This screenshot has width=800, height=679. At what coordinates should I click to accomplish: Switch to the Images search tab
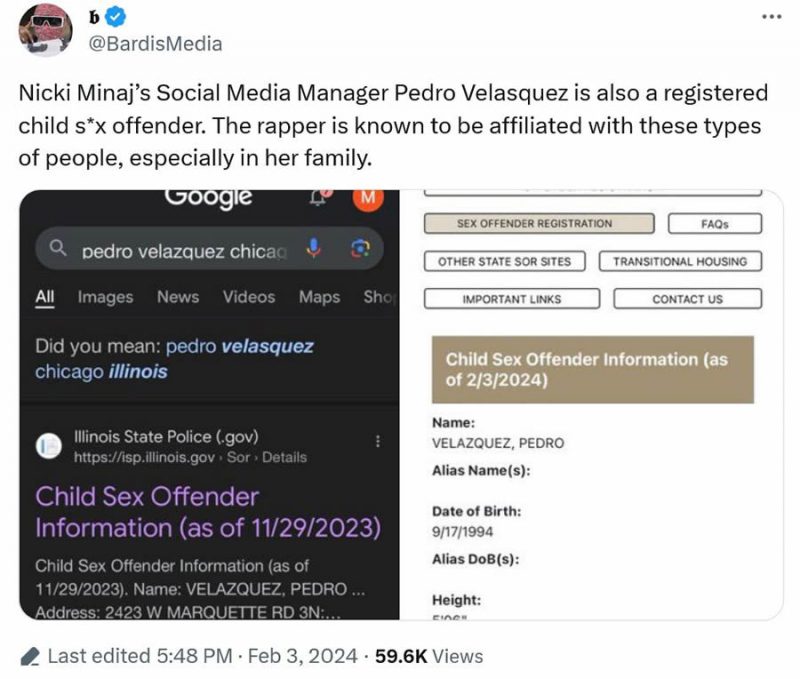pos(105,297)
